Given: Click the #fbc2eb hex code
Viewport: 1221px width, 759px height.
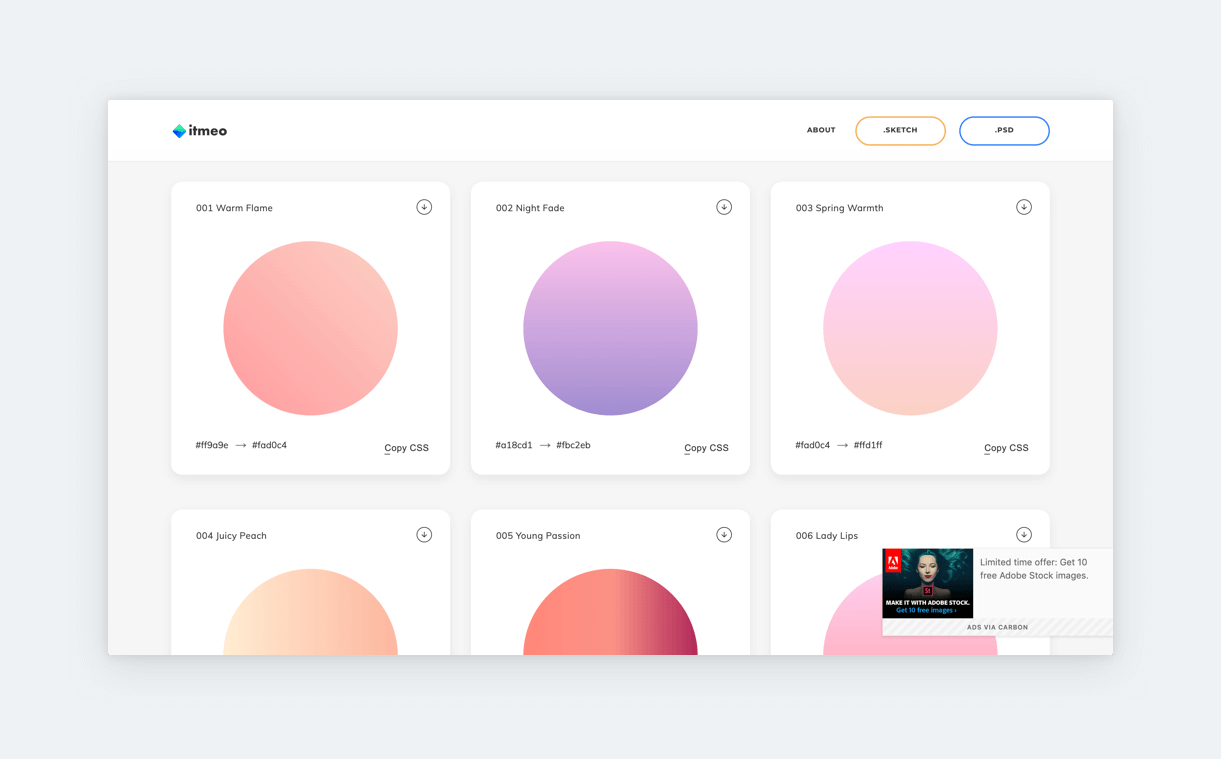Looking at the screenshot, I should pyautogui.click(x=573, y=445).
